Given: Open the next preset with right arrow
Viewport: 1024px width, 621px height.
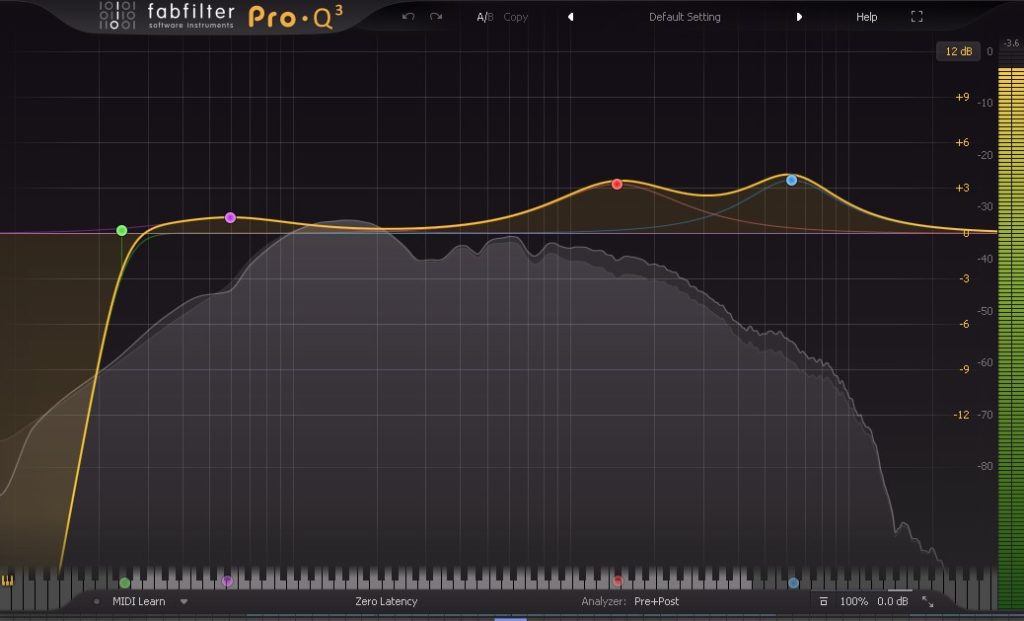Looking at the screenshot, I should 798,17.
